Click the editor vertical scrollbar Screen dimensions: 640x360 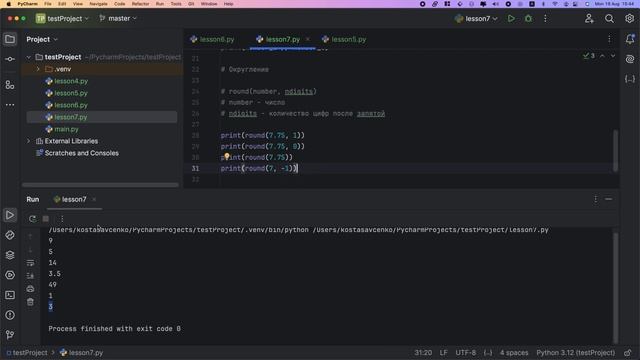click(616, 150)
